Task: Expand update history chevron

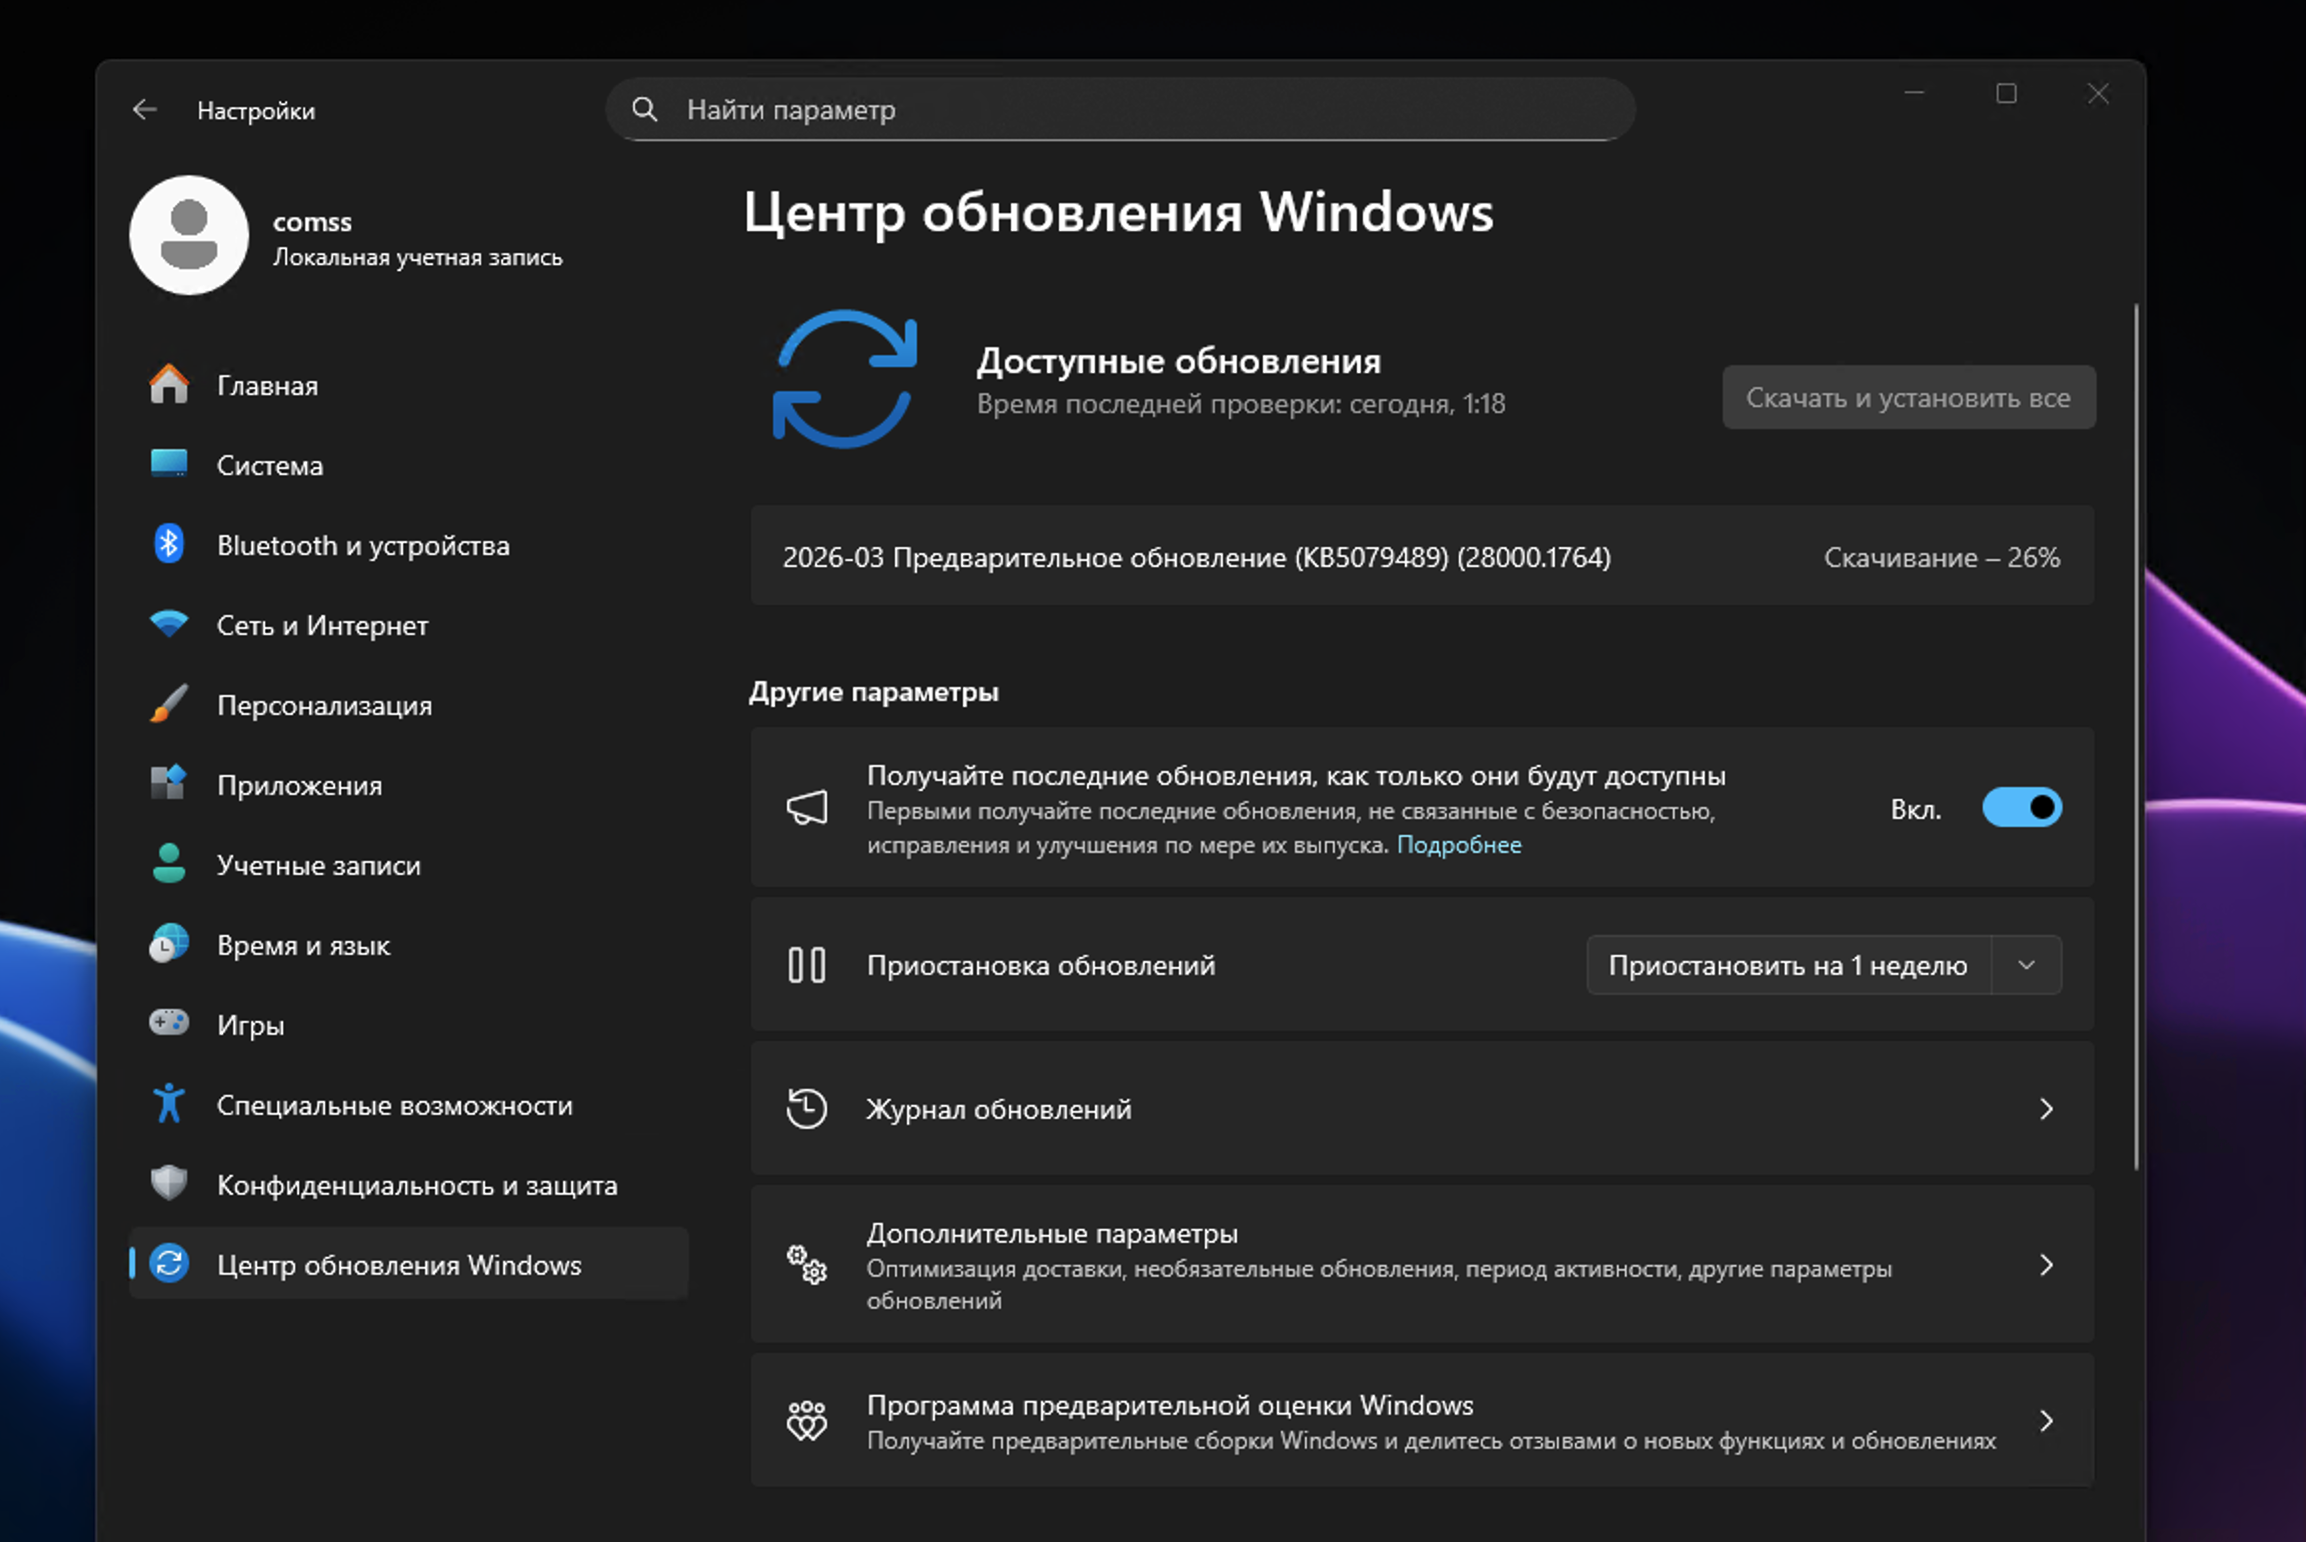Action: [2046, 1109]
